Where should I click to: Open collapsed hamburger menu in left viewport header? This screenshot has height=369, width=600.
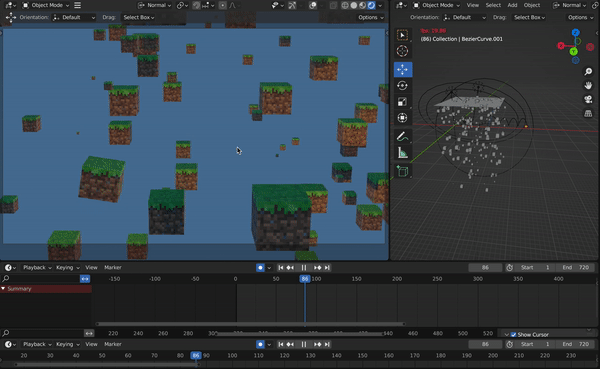click(x=77, y=5)
